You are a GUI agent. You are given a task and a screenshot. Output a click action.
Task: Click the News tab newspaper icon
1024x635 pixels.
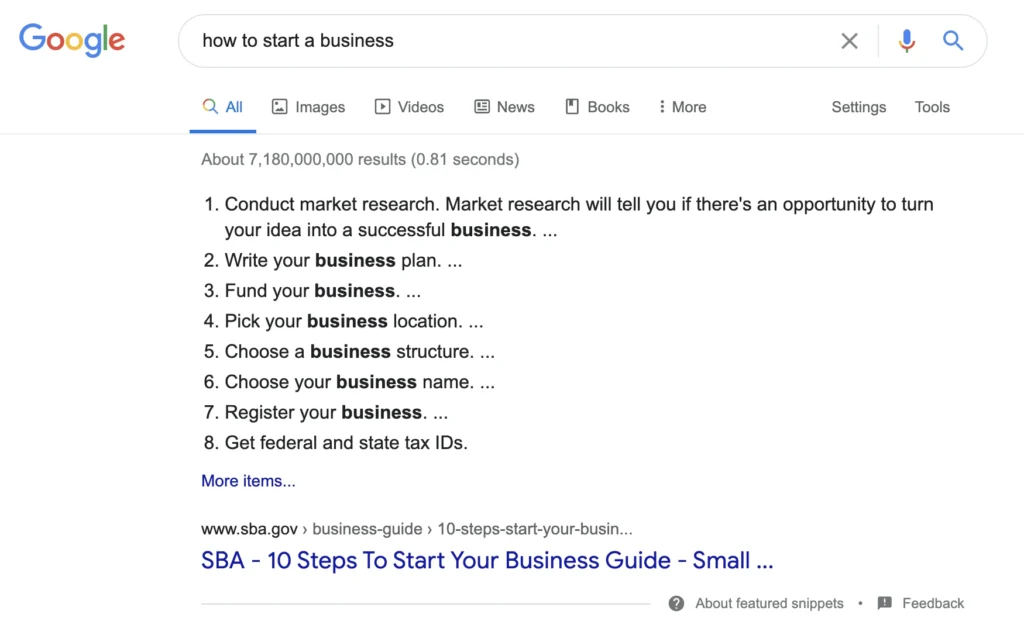482,106
